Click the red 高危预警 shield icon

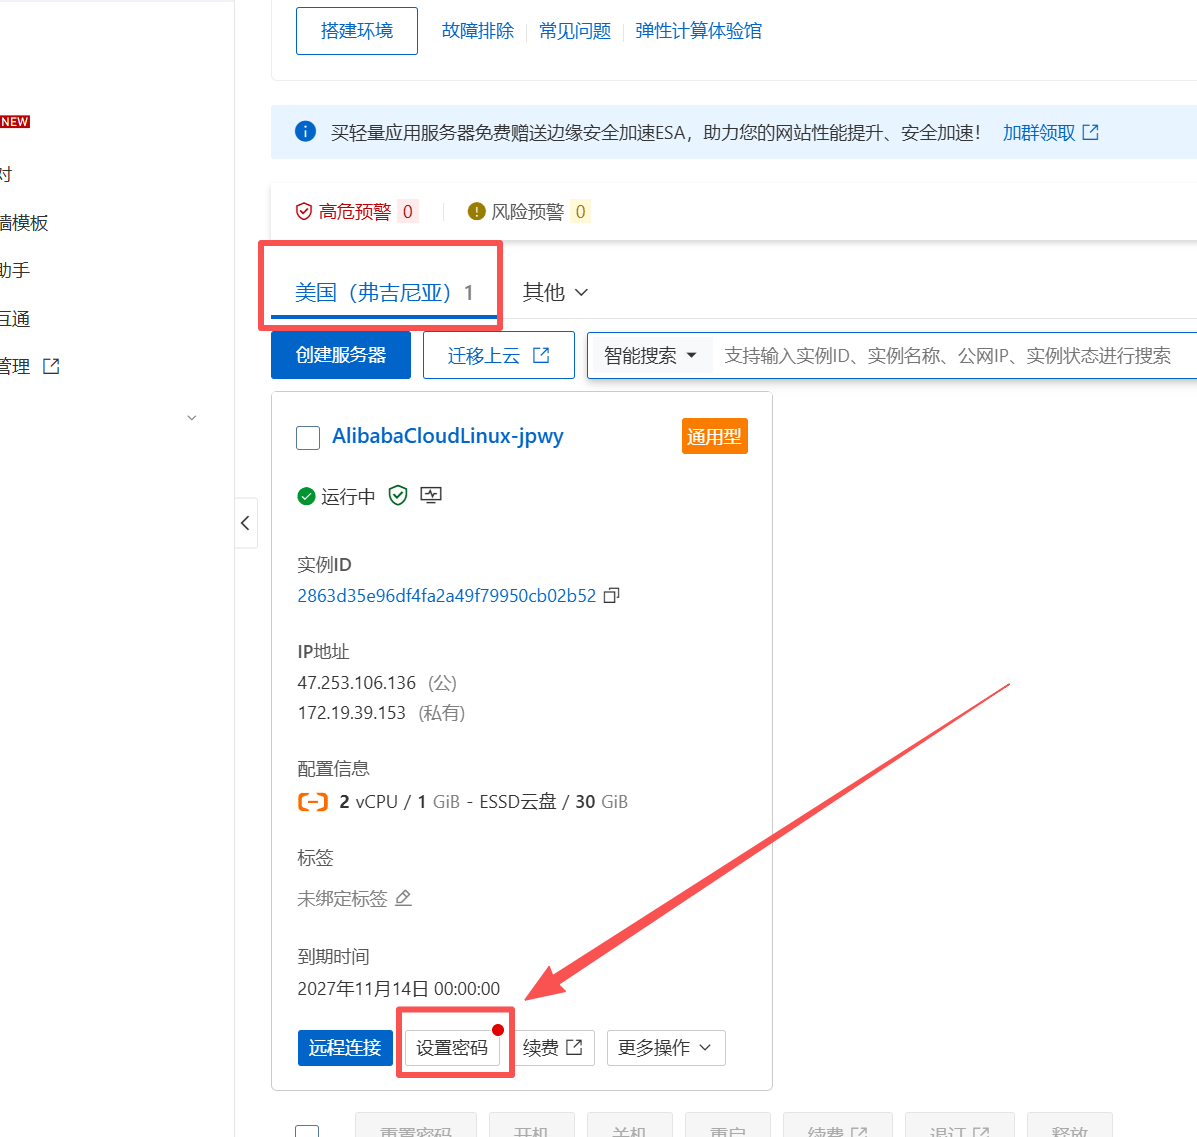coord(304,211)
